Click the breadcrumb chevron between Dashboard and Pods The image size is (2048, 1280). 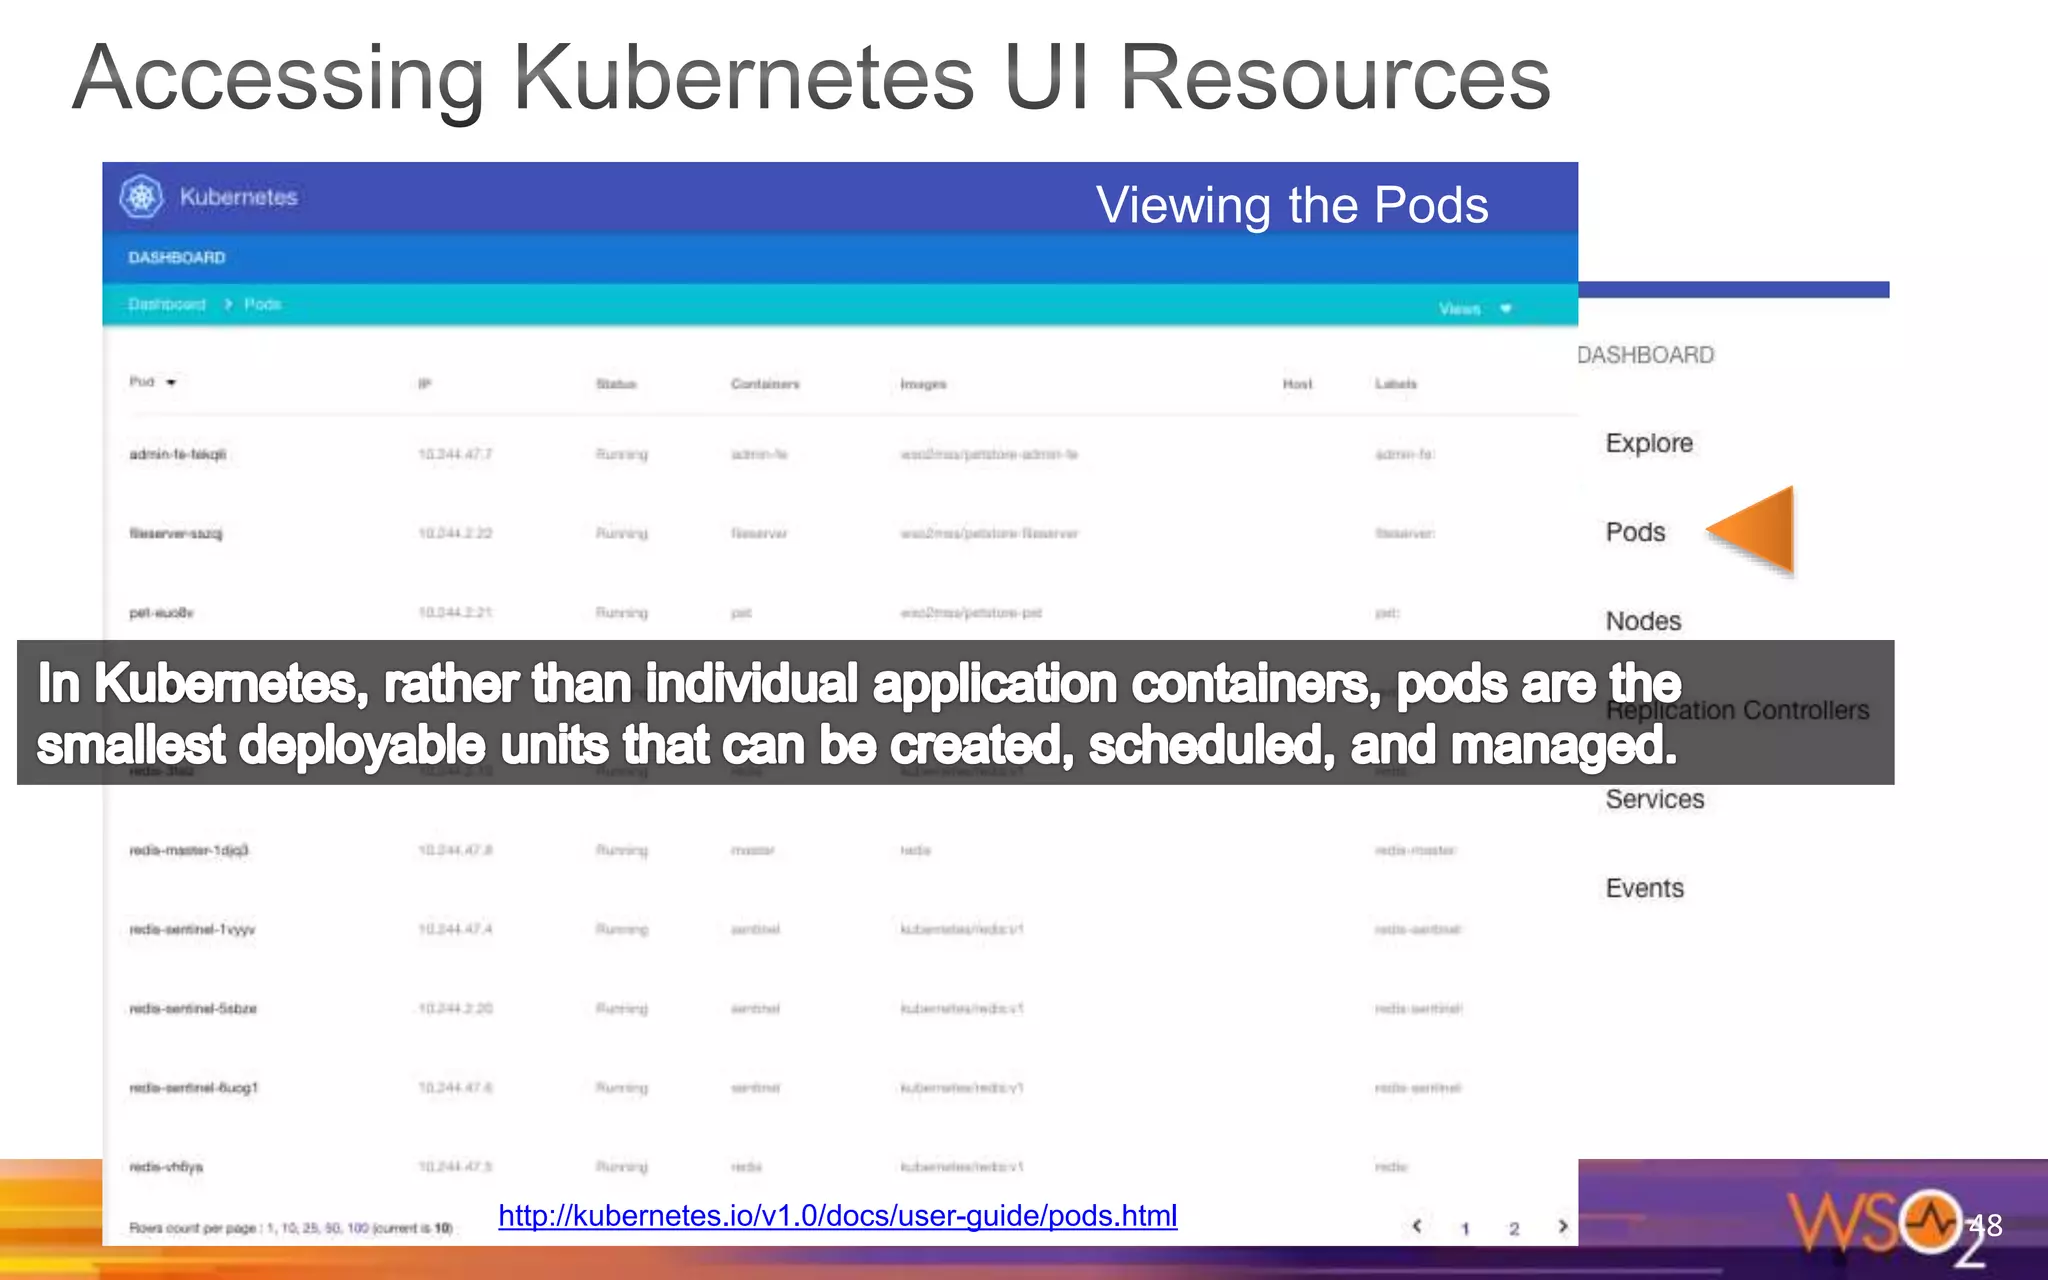228,304
